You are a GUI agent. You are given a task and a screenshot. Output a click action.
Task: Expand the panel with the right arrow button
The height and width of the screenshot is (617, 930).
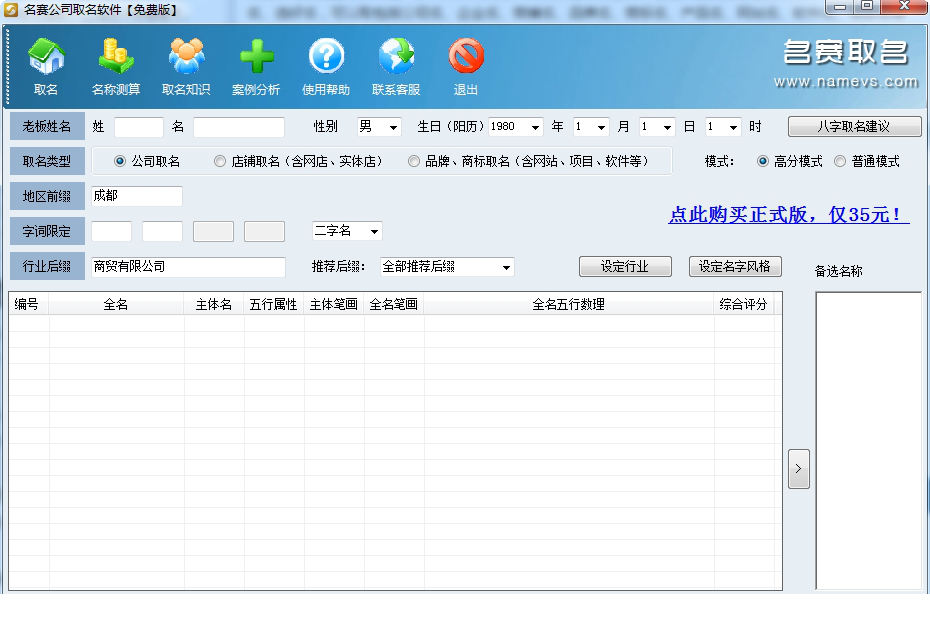798,468
